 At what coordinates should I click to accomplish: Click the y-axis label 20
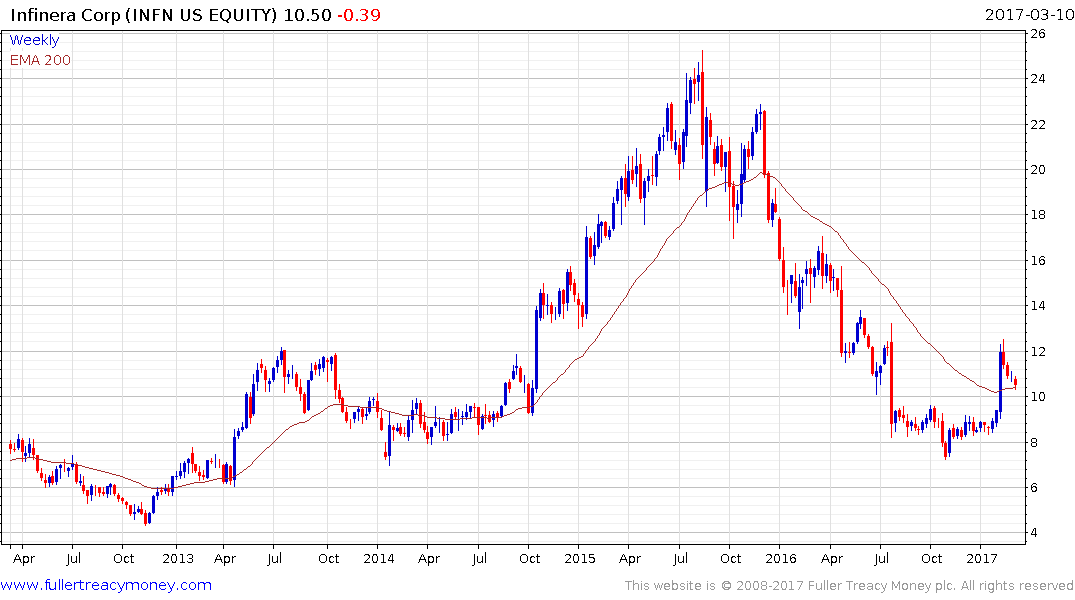(1038, 170)
